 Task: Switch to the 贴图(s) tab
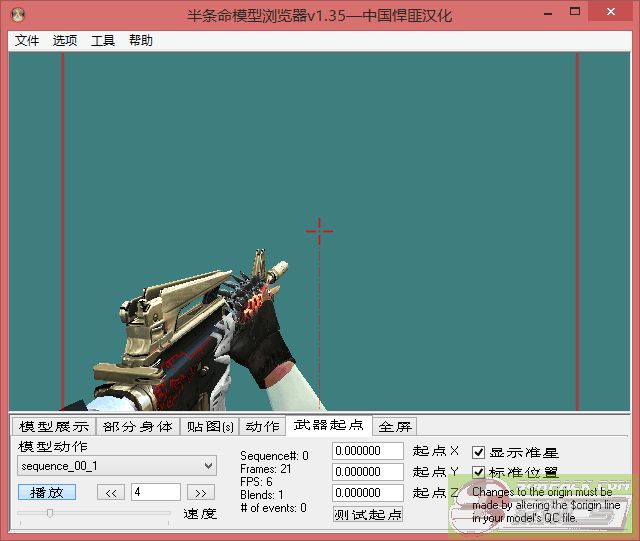click(210, 427)
